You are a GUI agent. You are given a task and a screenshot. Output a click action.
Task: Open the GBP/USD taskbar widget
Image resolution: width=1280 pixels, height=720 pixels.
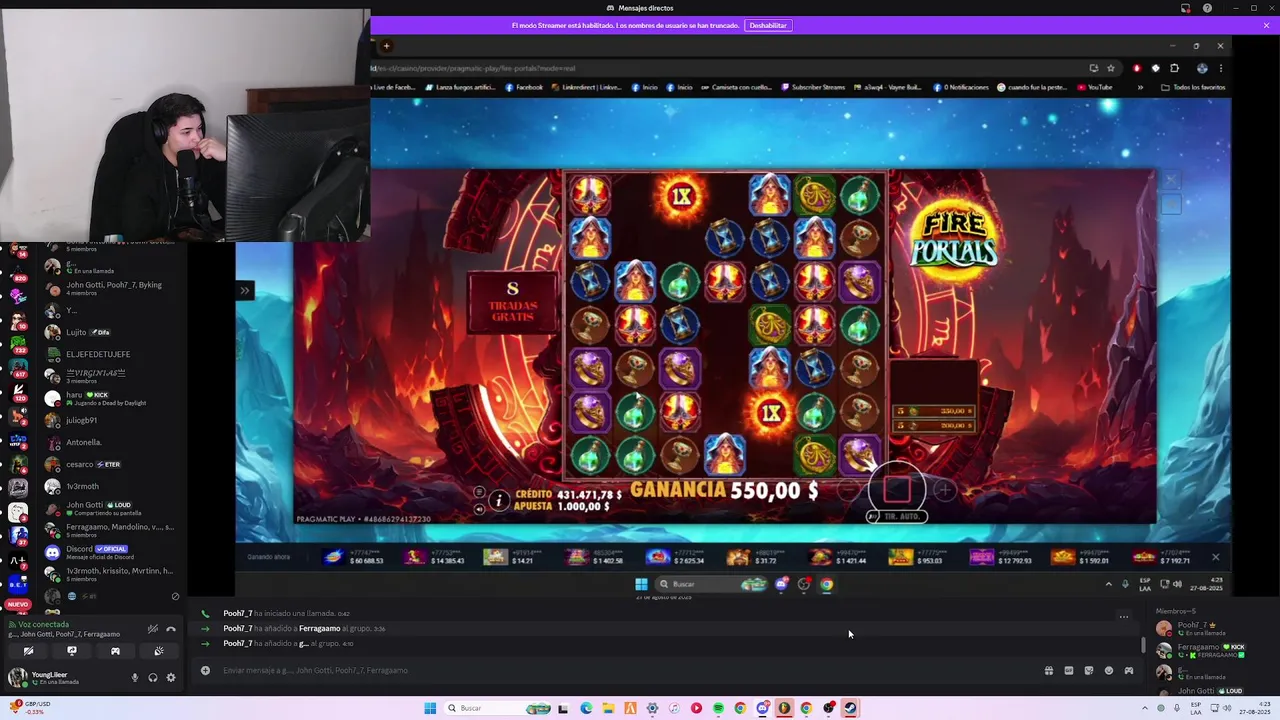point(28,707)
